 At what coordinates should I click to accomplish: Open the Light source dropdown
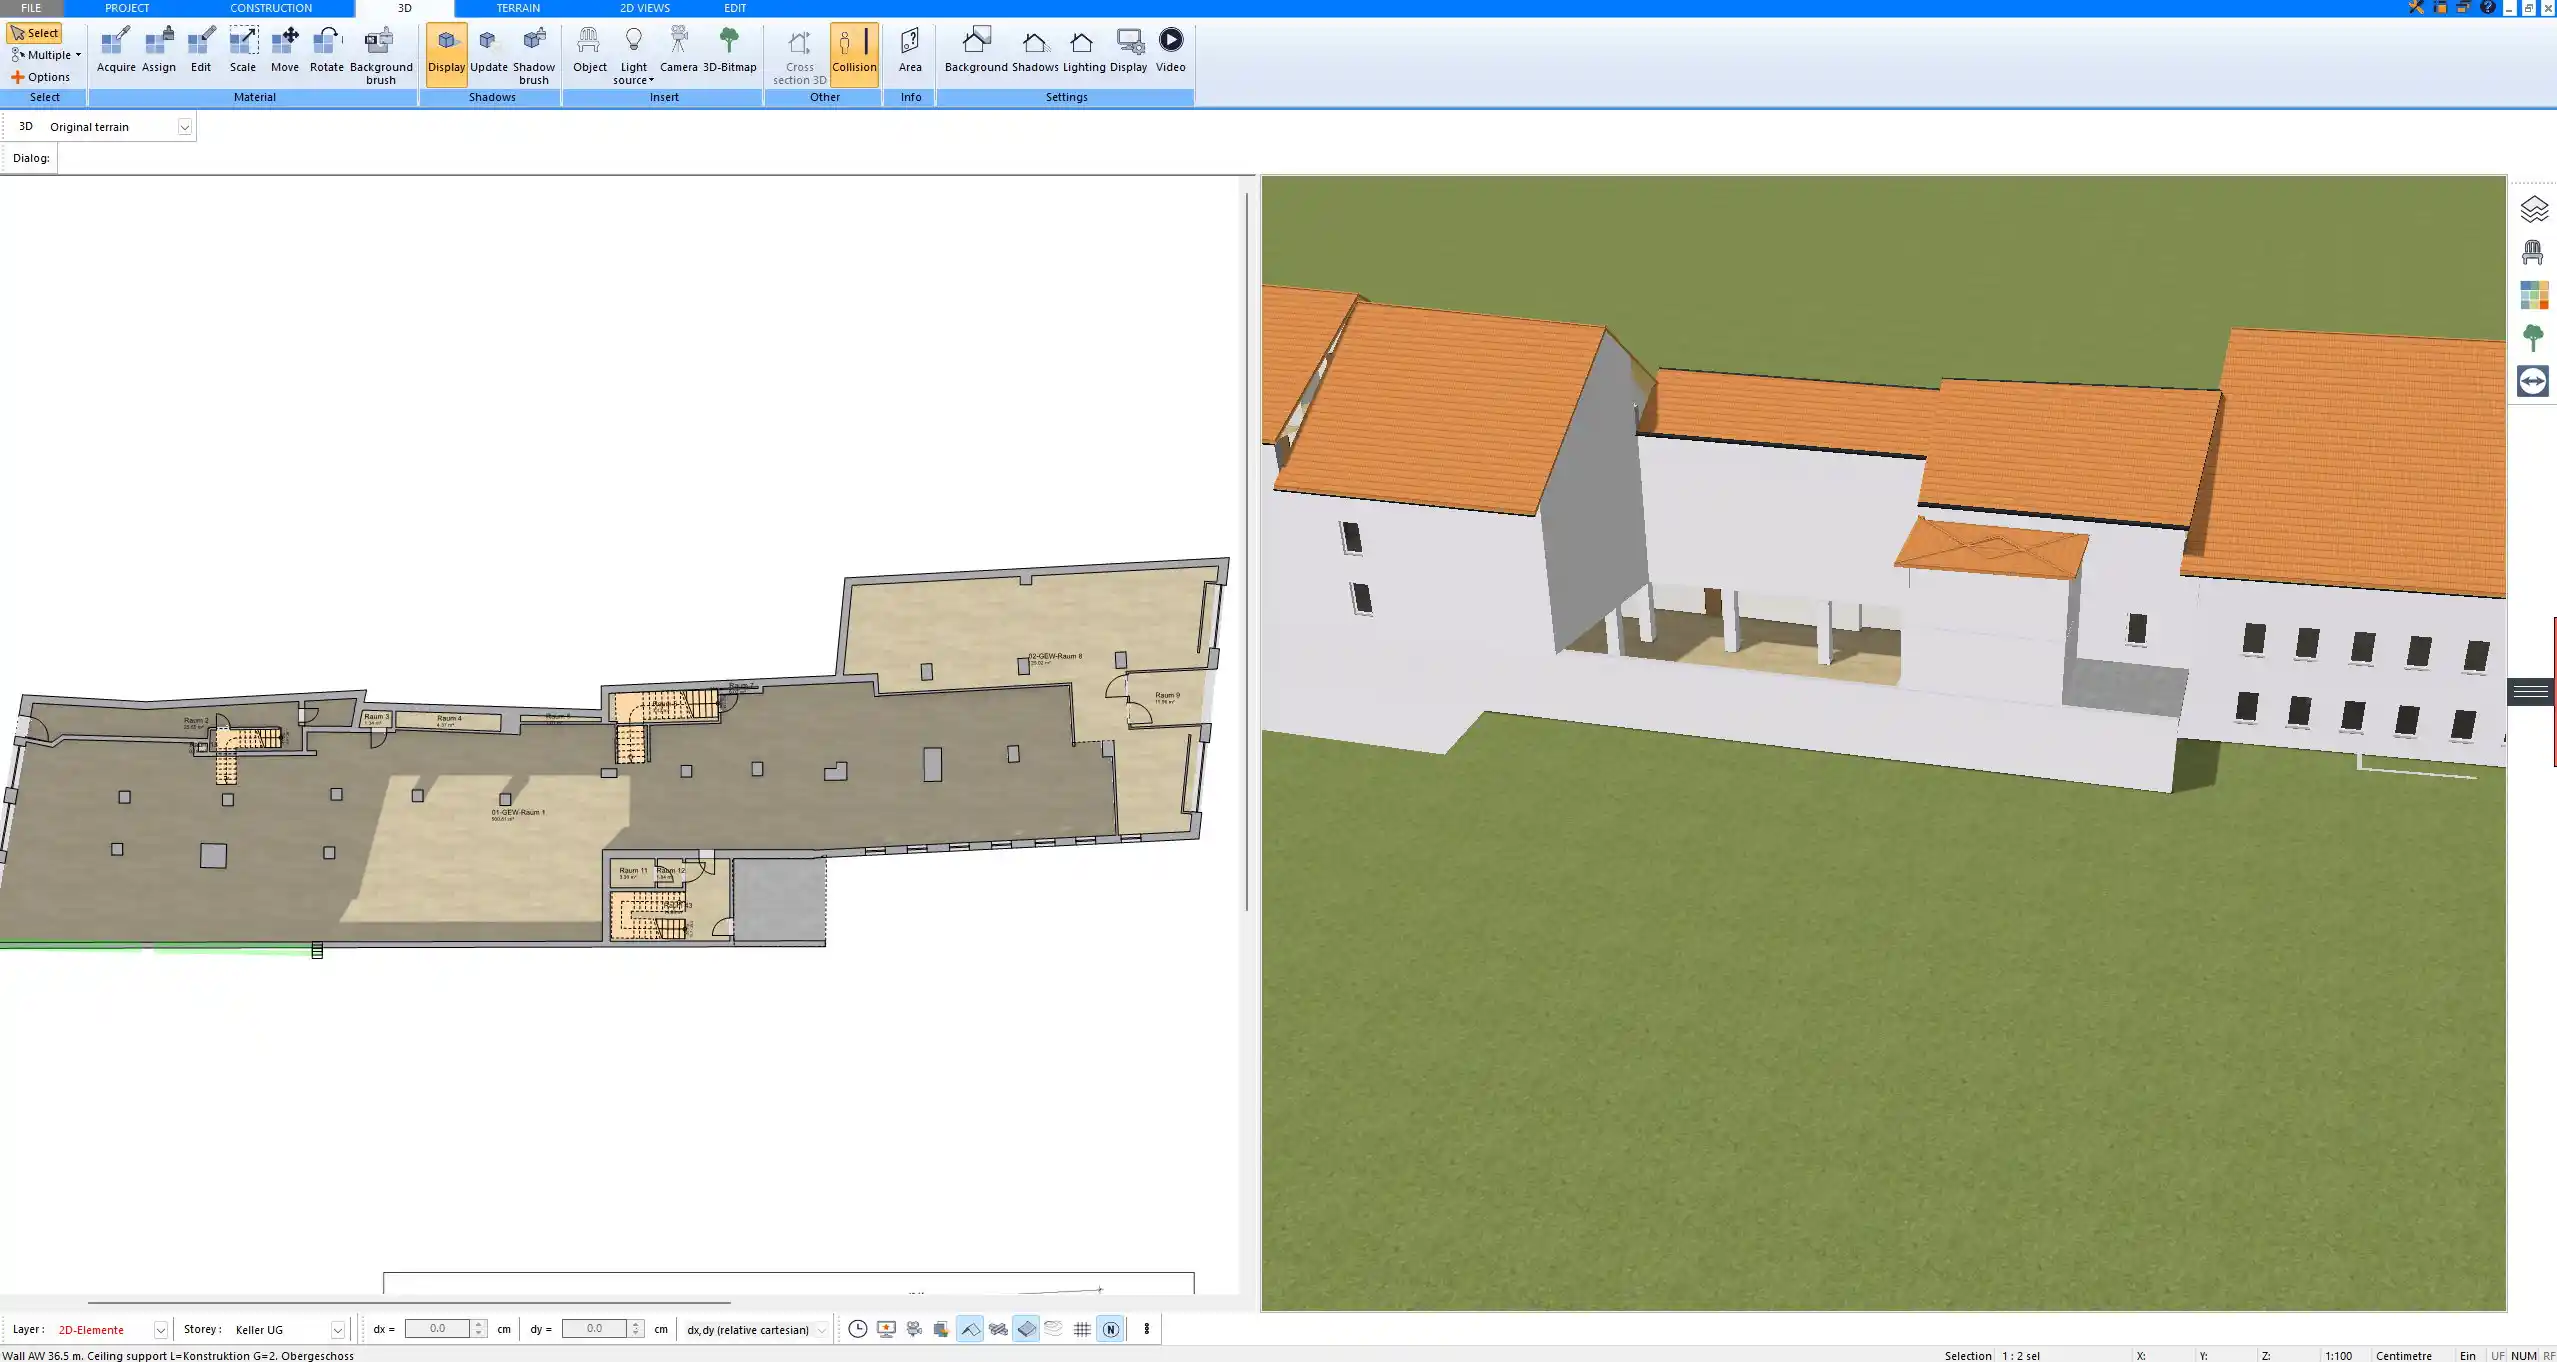click(634, 55)
